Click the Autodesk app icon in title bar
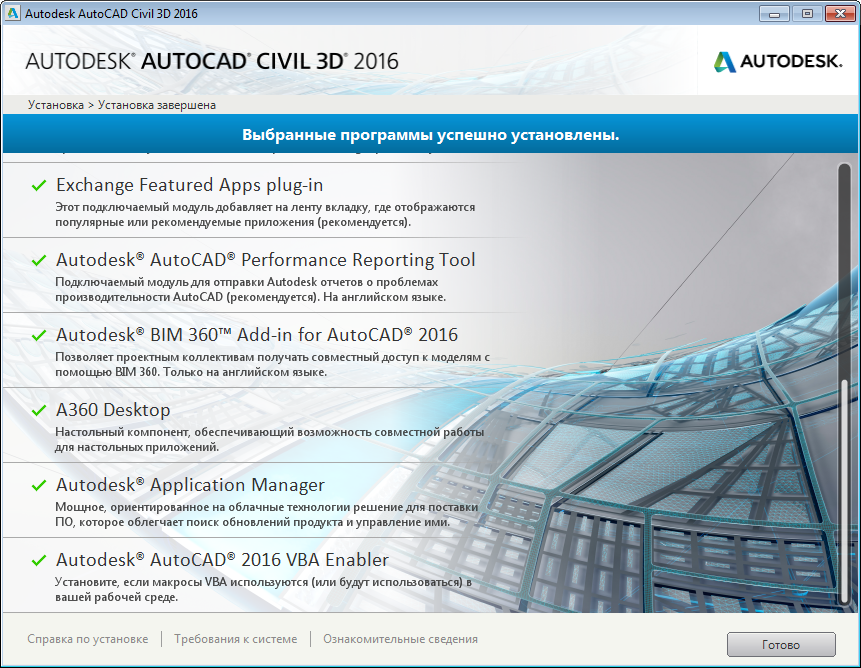Screen dimensions: 861x668 click(x=12, y=13)
